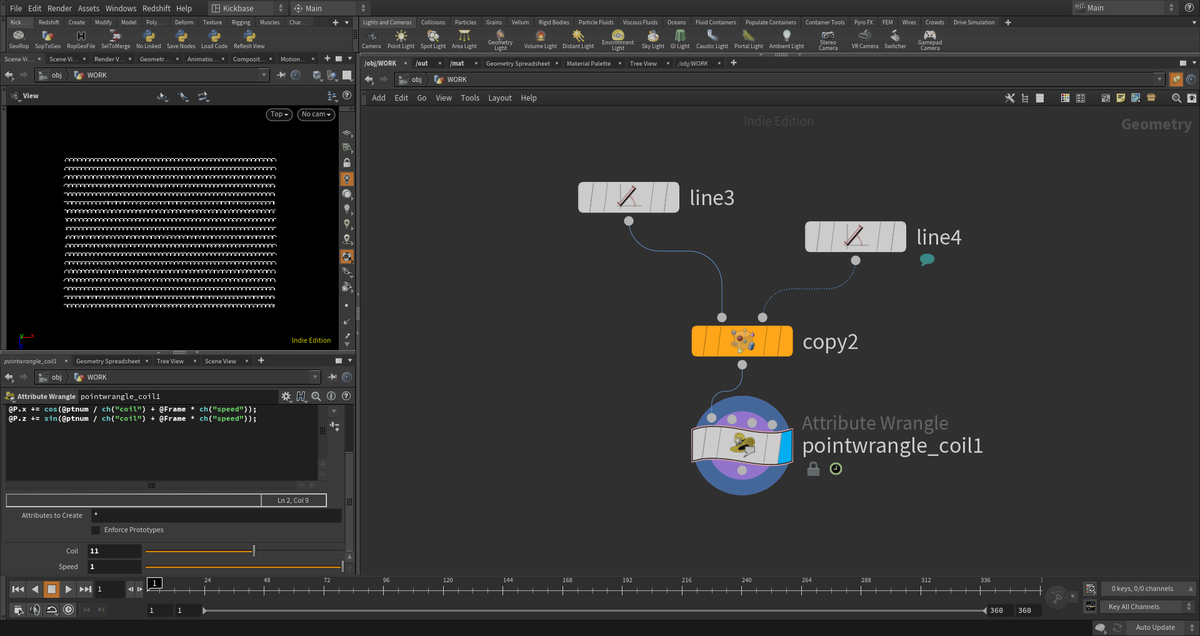
Task: Click the Sky Light shelf icon
Action: coord(652,39)
